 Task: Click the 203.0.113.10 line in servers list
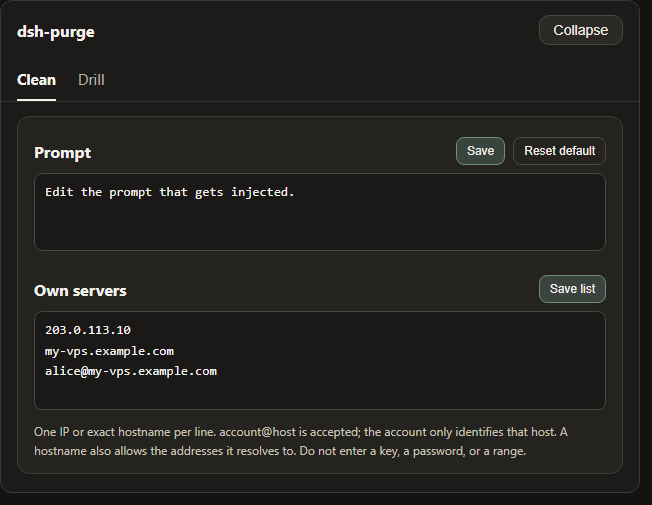coord(88,330)
